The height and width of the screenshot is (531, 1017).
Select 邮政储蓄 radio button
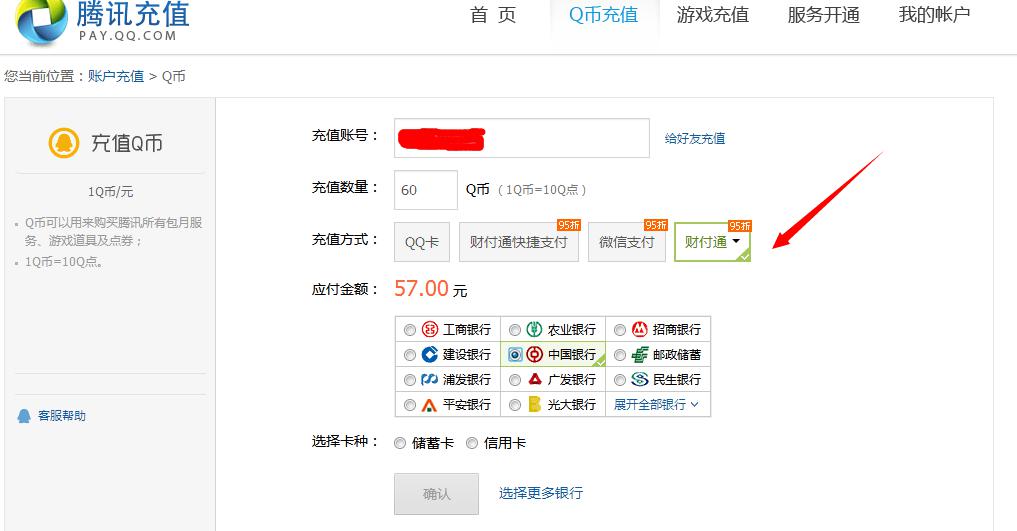pyautogui.click(x=619, y=355)
